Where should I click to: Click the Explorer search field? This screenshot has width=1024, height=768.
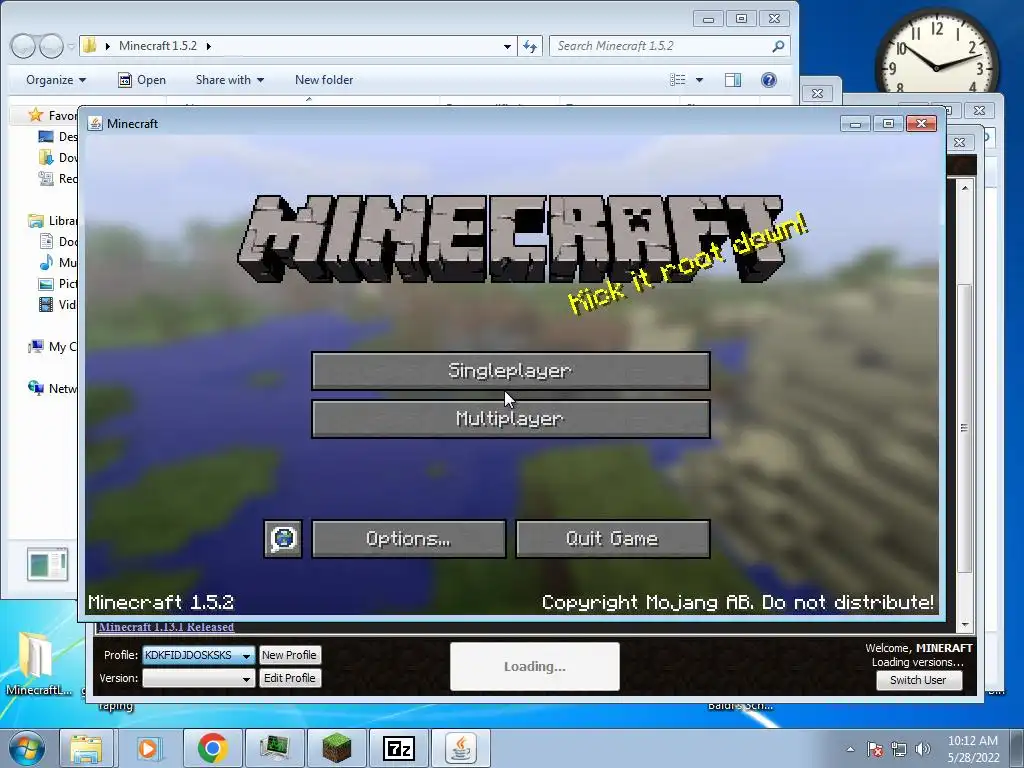pyautogui.click(x=661, y=46)
